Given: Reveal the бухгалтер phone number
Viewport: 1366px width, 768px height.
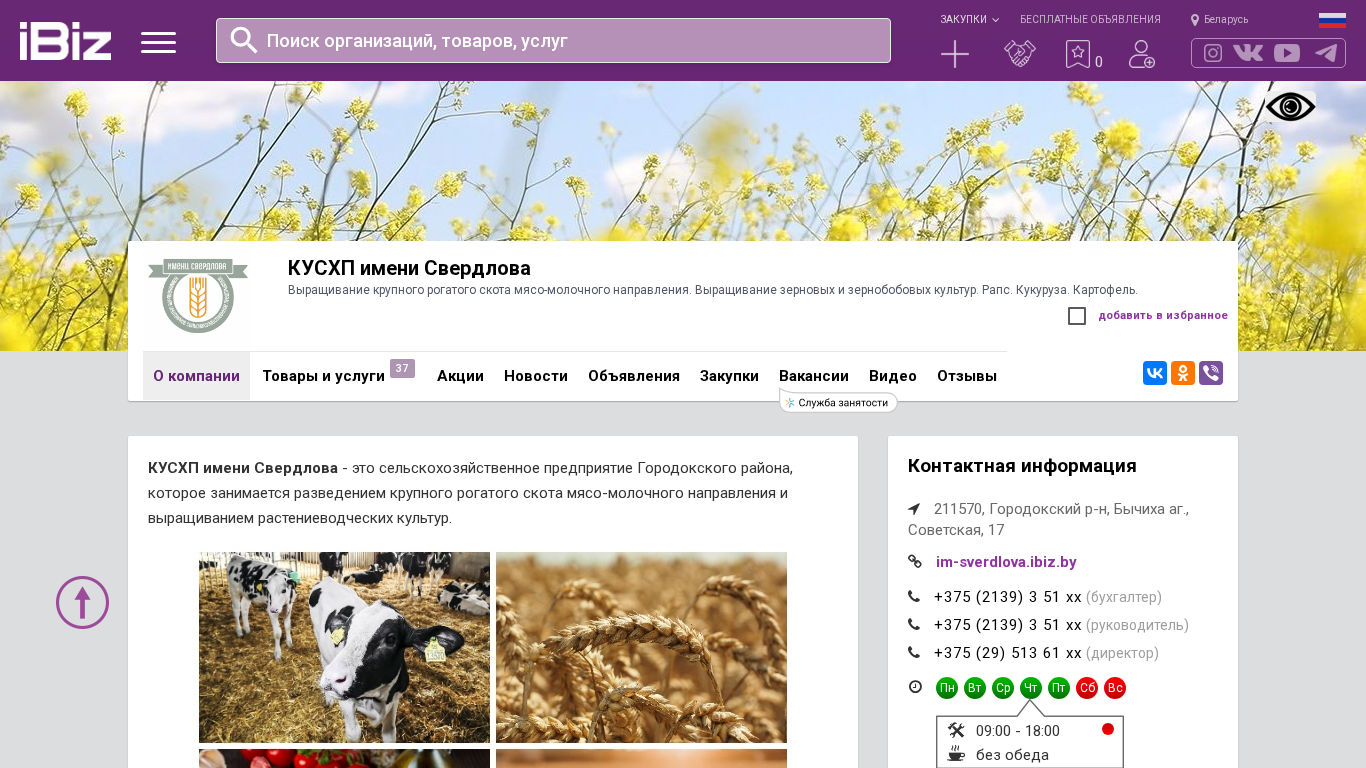Looking at the screenshot, I should tap(1008, 597).
